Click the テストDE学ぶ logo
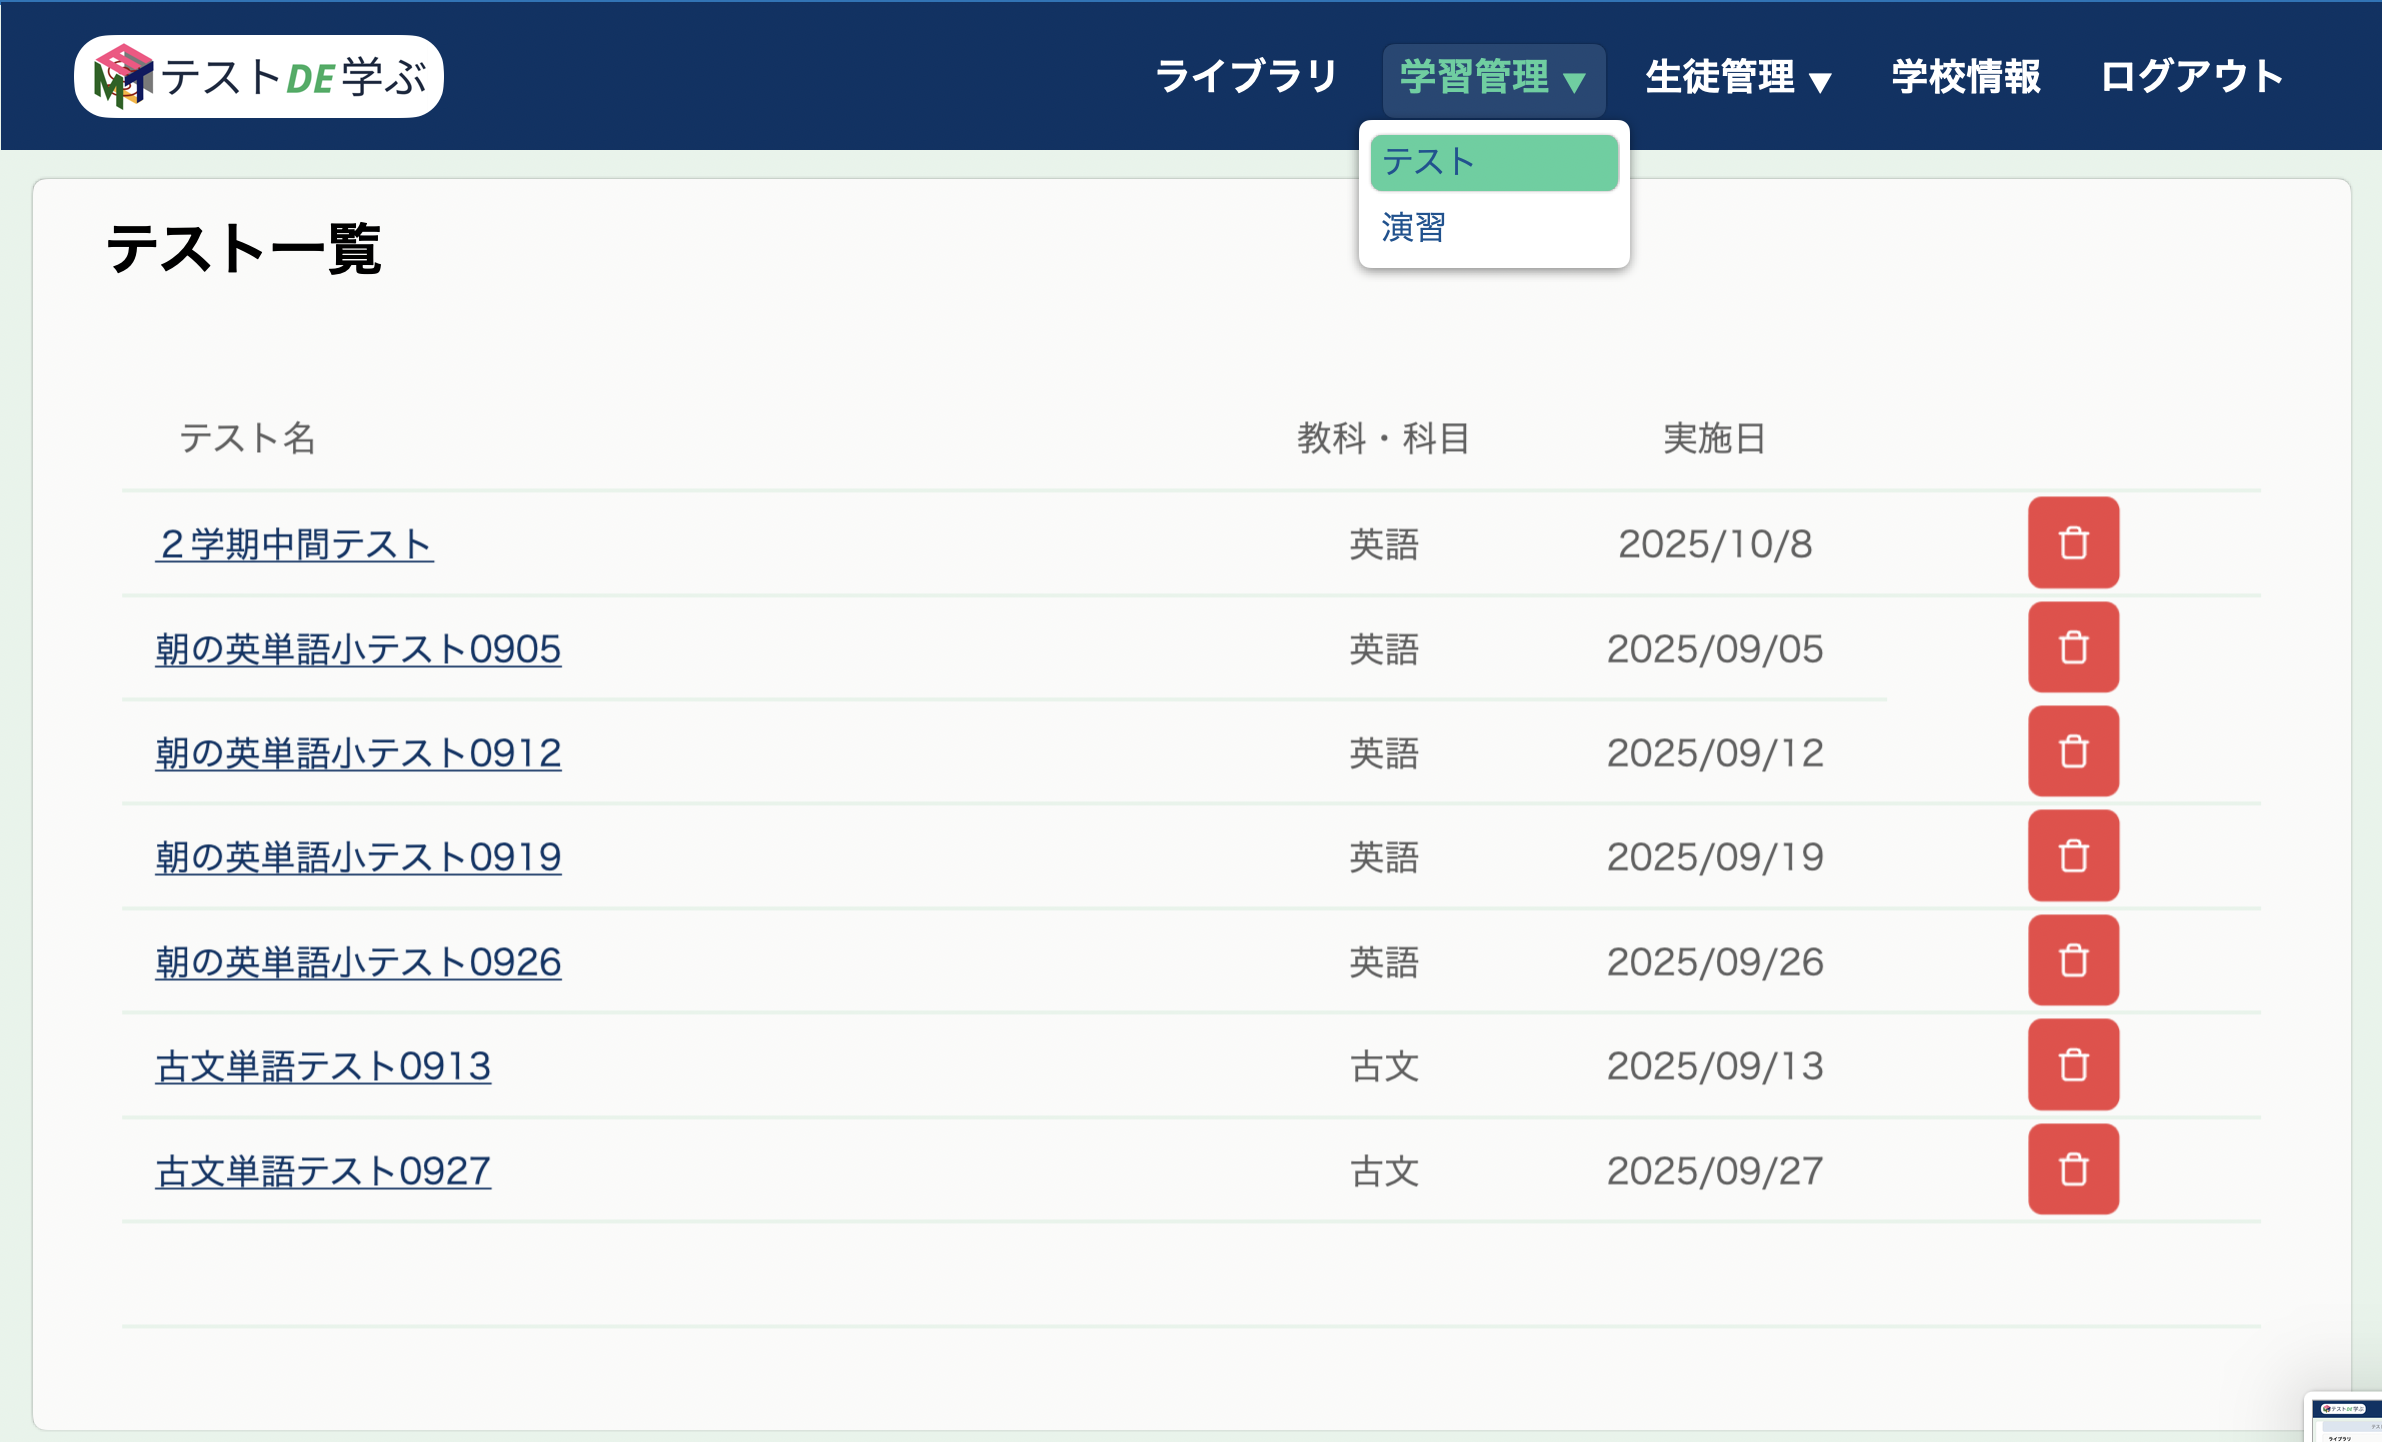The height and width of the screenshot is (1442, 2382). 259,77
